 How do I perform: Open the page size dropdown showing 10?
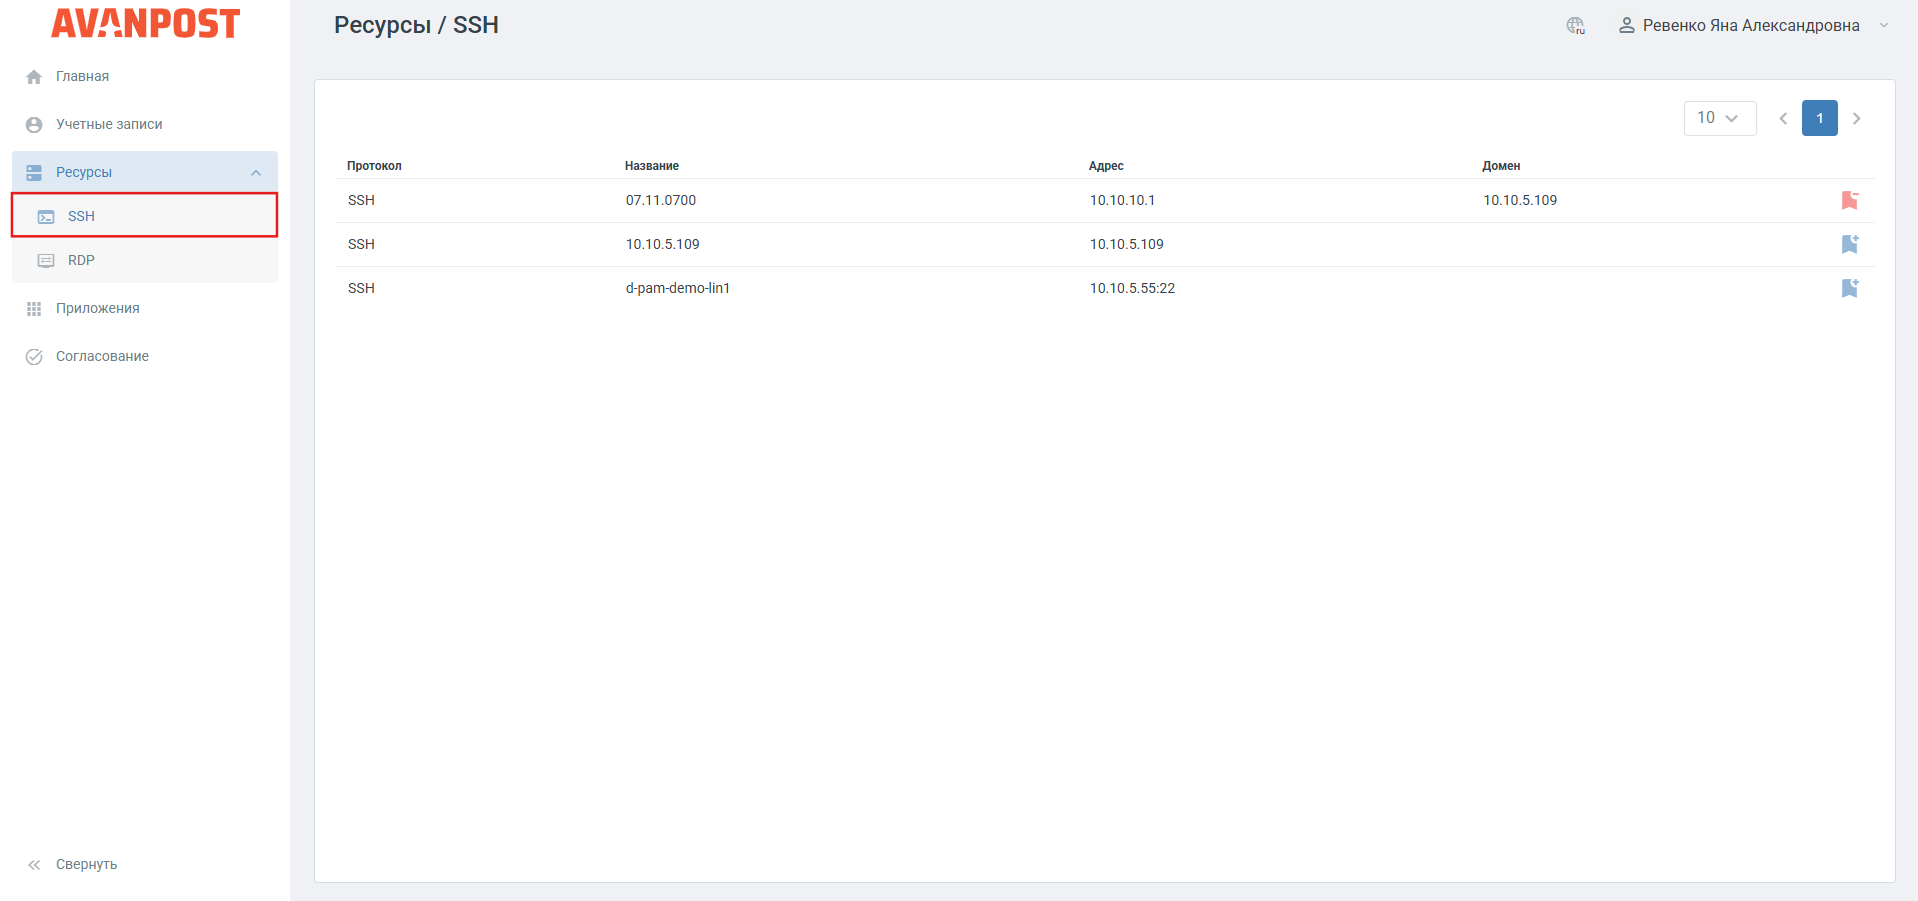coord(1720,118)
